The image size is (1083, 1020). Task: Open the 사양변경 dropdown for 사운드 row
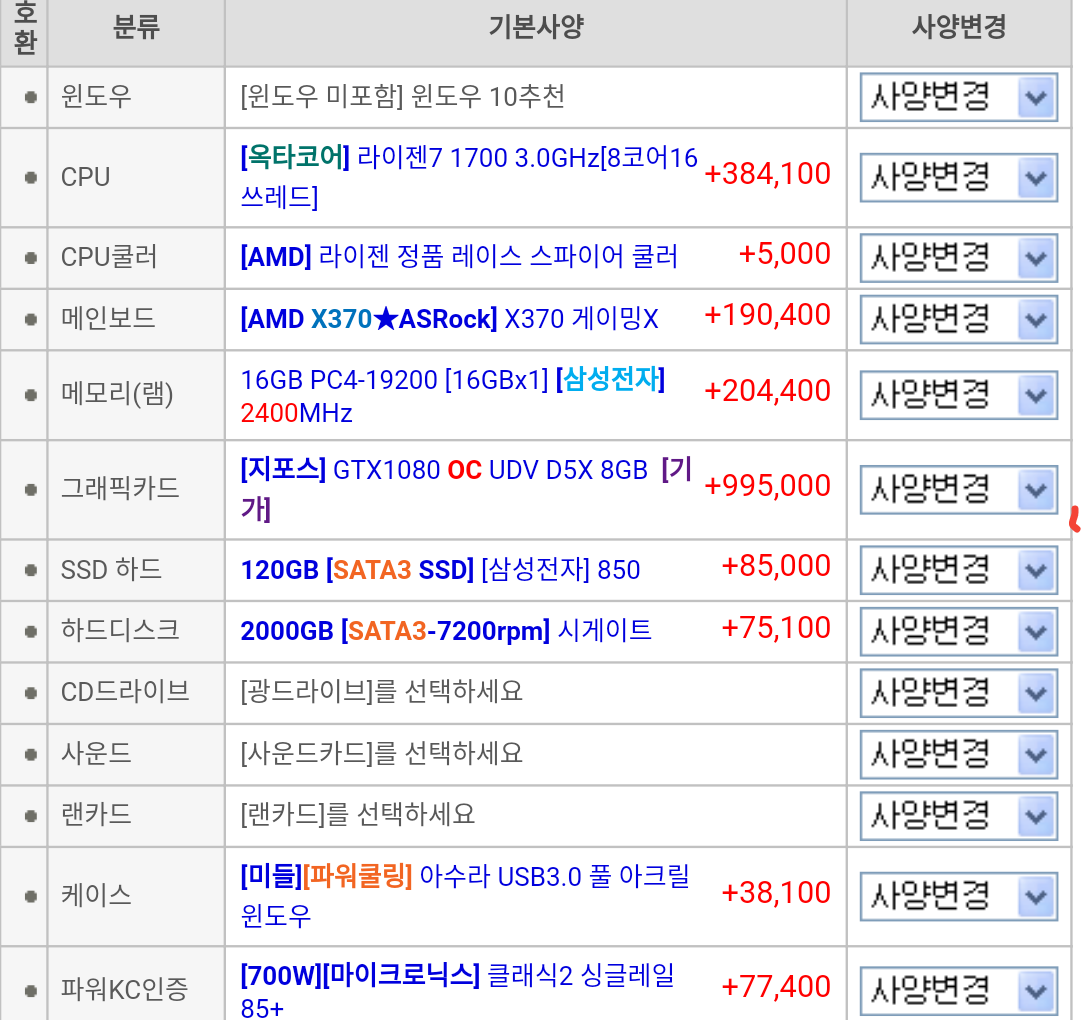(958, 754)
